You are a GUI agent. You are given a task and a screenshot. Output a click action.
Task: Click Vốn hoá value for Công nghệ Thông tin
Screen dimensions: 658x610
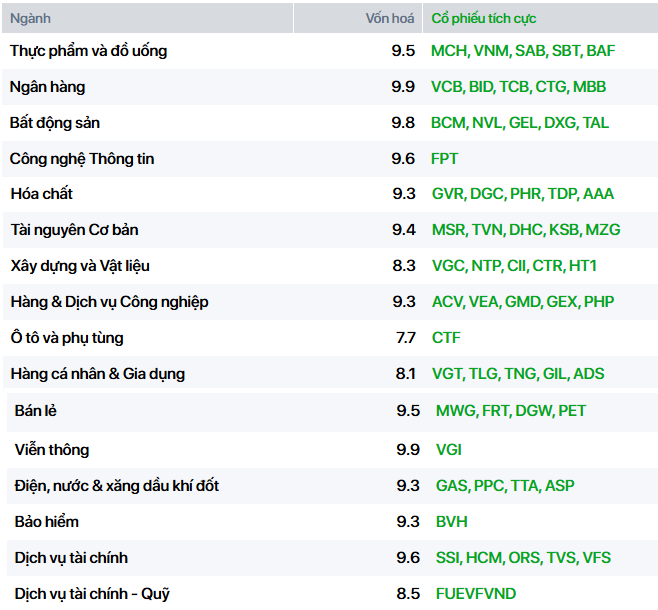403,159
